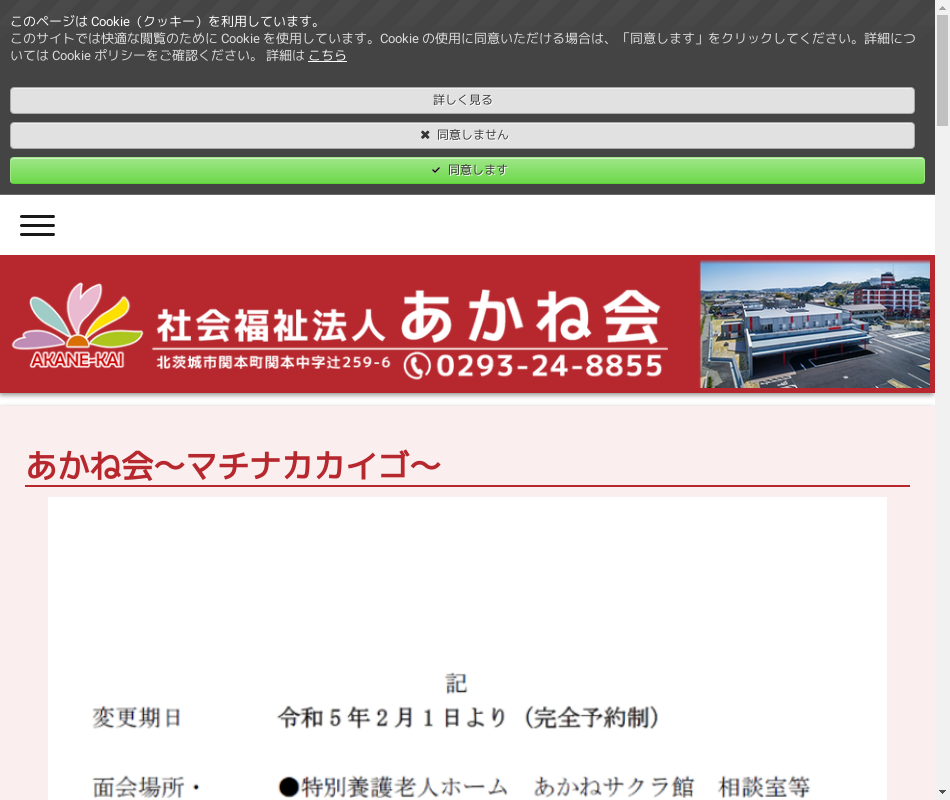Click the aerial facility photo in banner
The width and height of the screenshot is (950, 800).
pyautogui.click(x=814, y=324)
